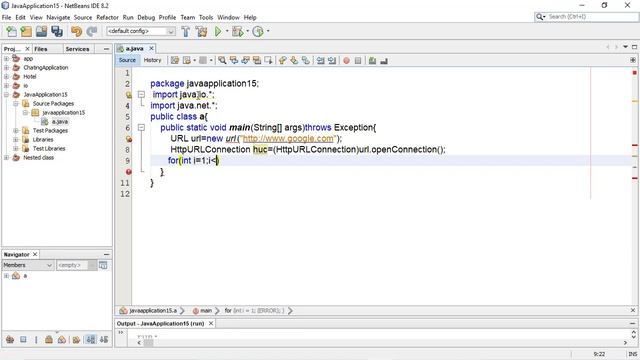640x360 pixels.
Task: Click Toggle Bookmark icon in editor toolbar
Action: tap(306, 60)
